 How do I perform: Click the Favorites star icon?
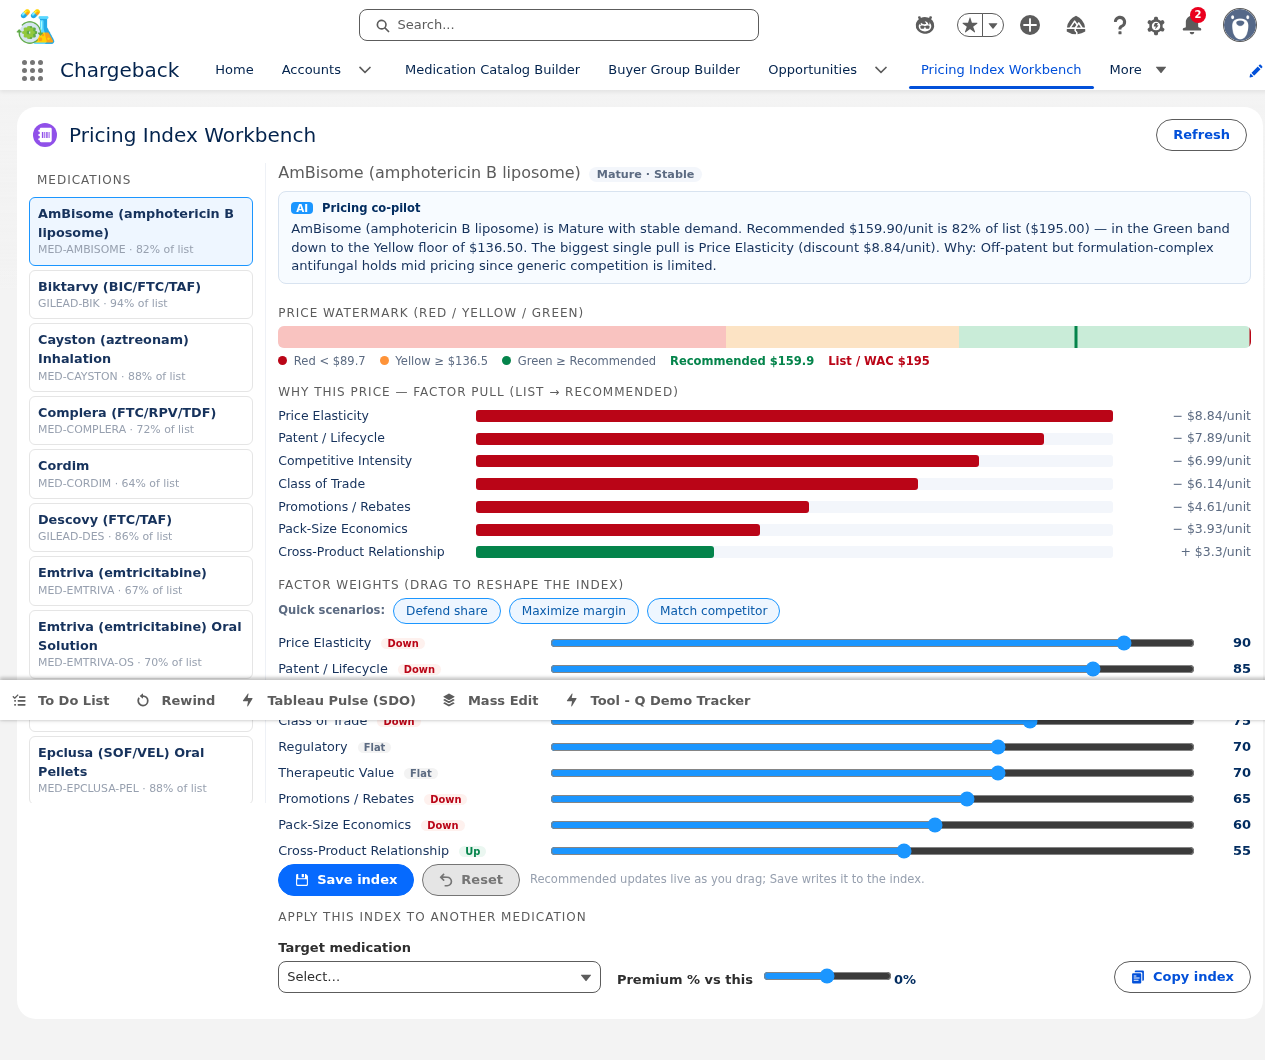click(970, 25)
